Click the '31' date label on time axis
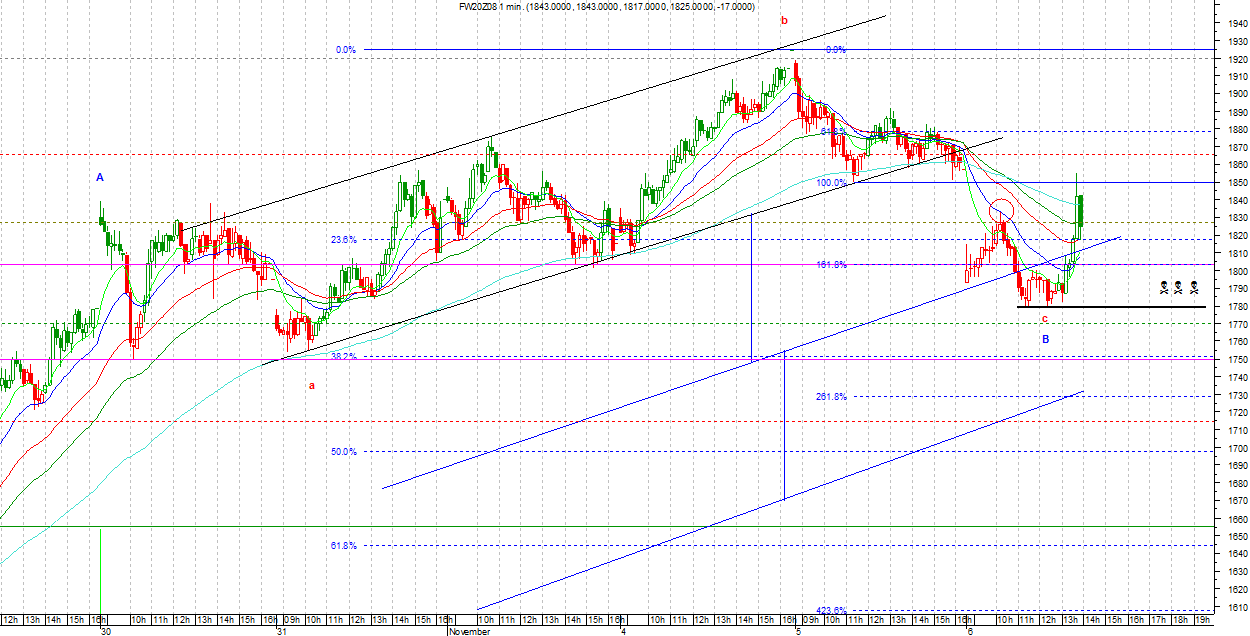This screenshot has height=636, width=1250. click(284, 631)
